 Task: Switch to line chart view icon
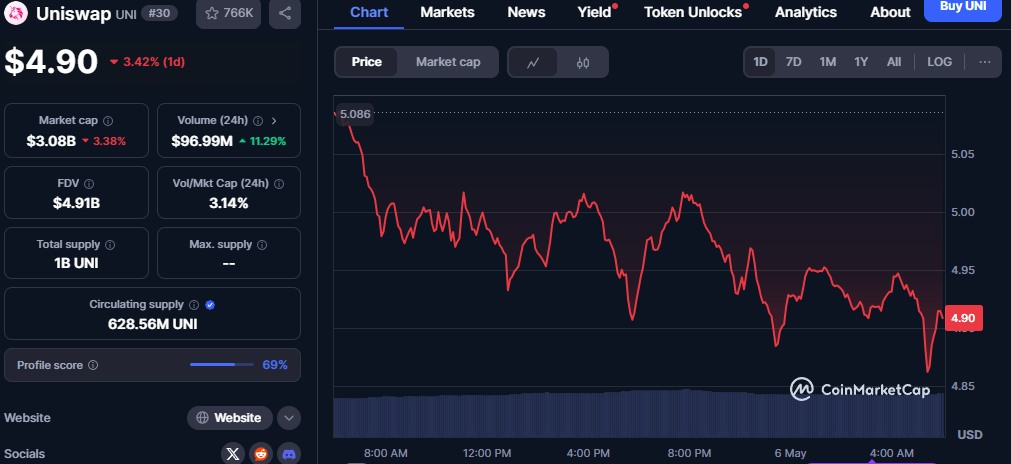(x=533, y=63)
